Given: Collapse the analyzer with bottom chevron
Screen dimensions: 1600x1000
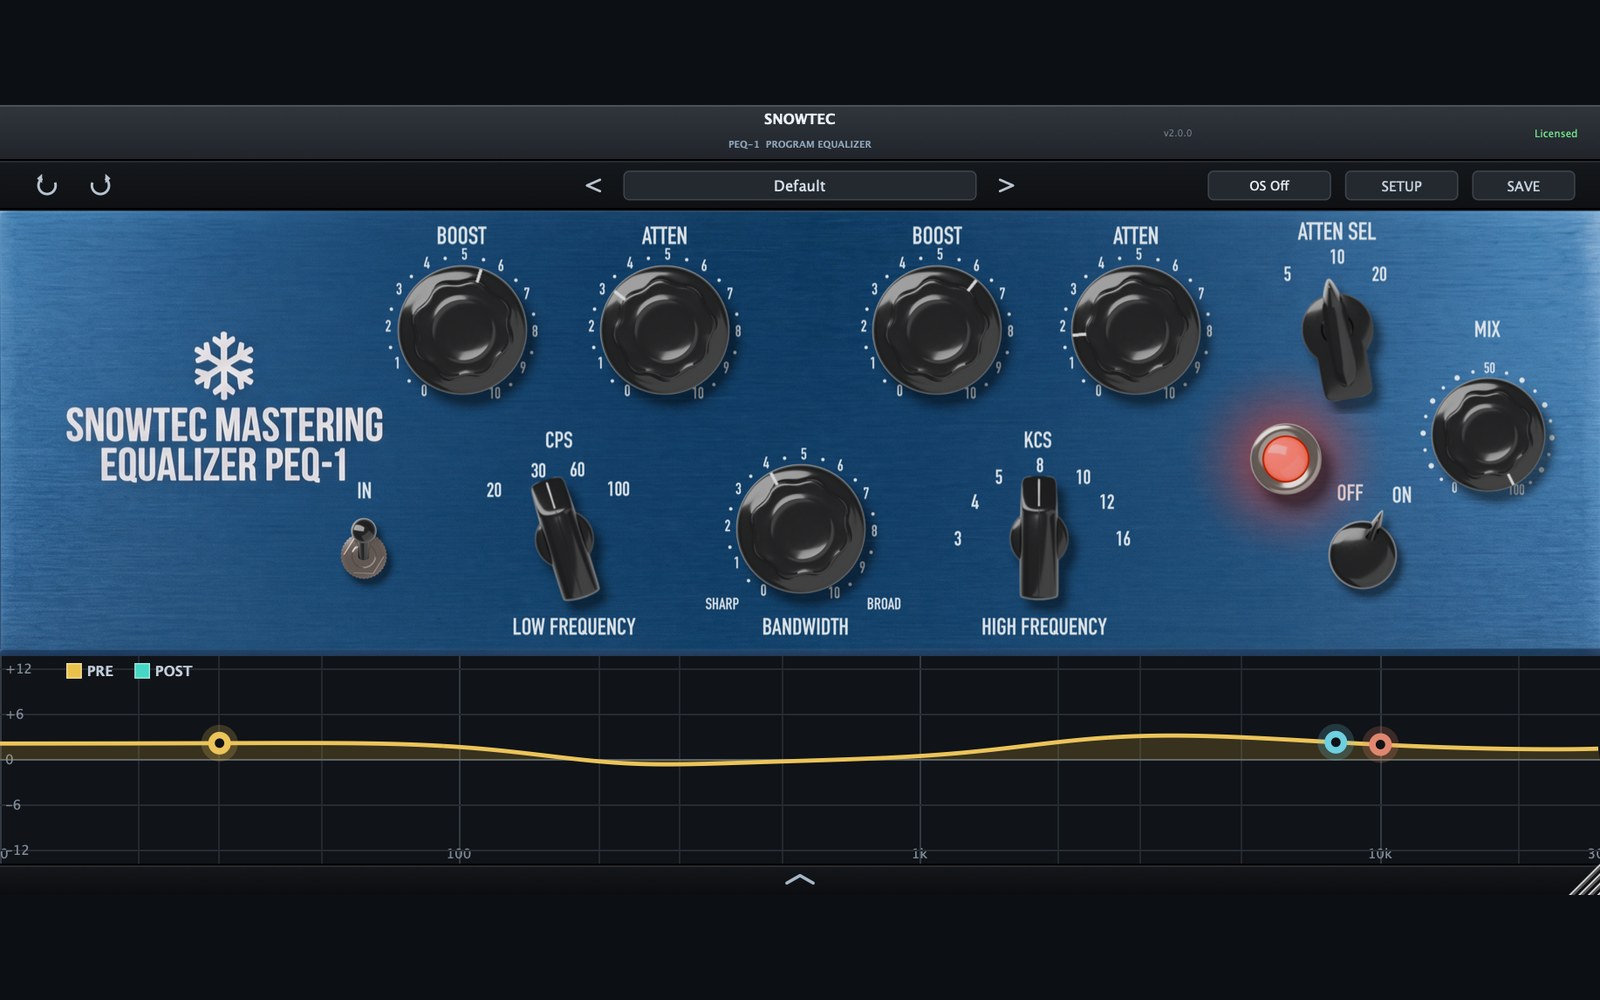Looking at the screenshot, I should [800, 880].
